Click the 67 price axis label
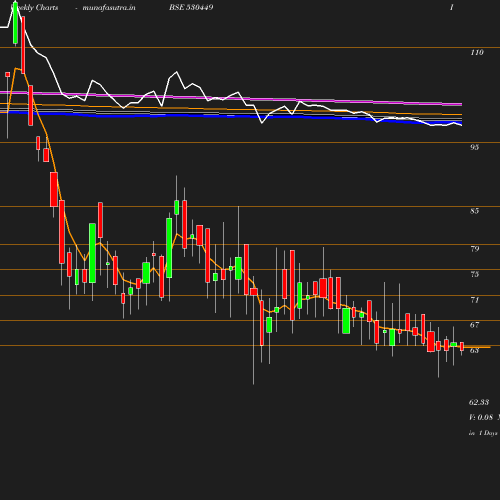The width and height of the screenshot is (500, 500). click(475, 325)
